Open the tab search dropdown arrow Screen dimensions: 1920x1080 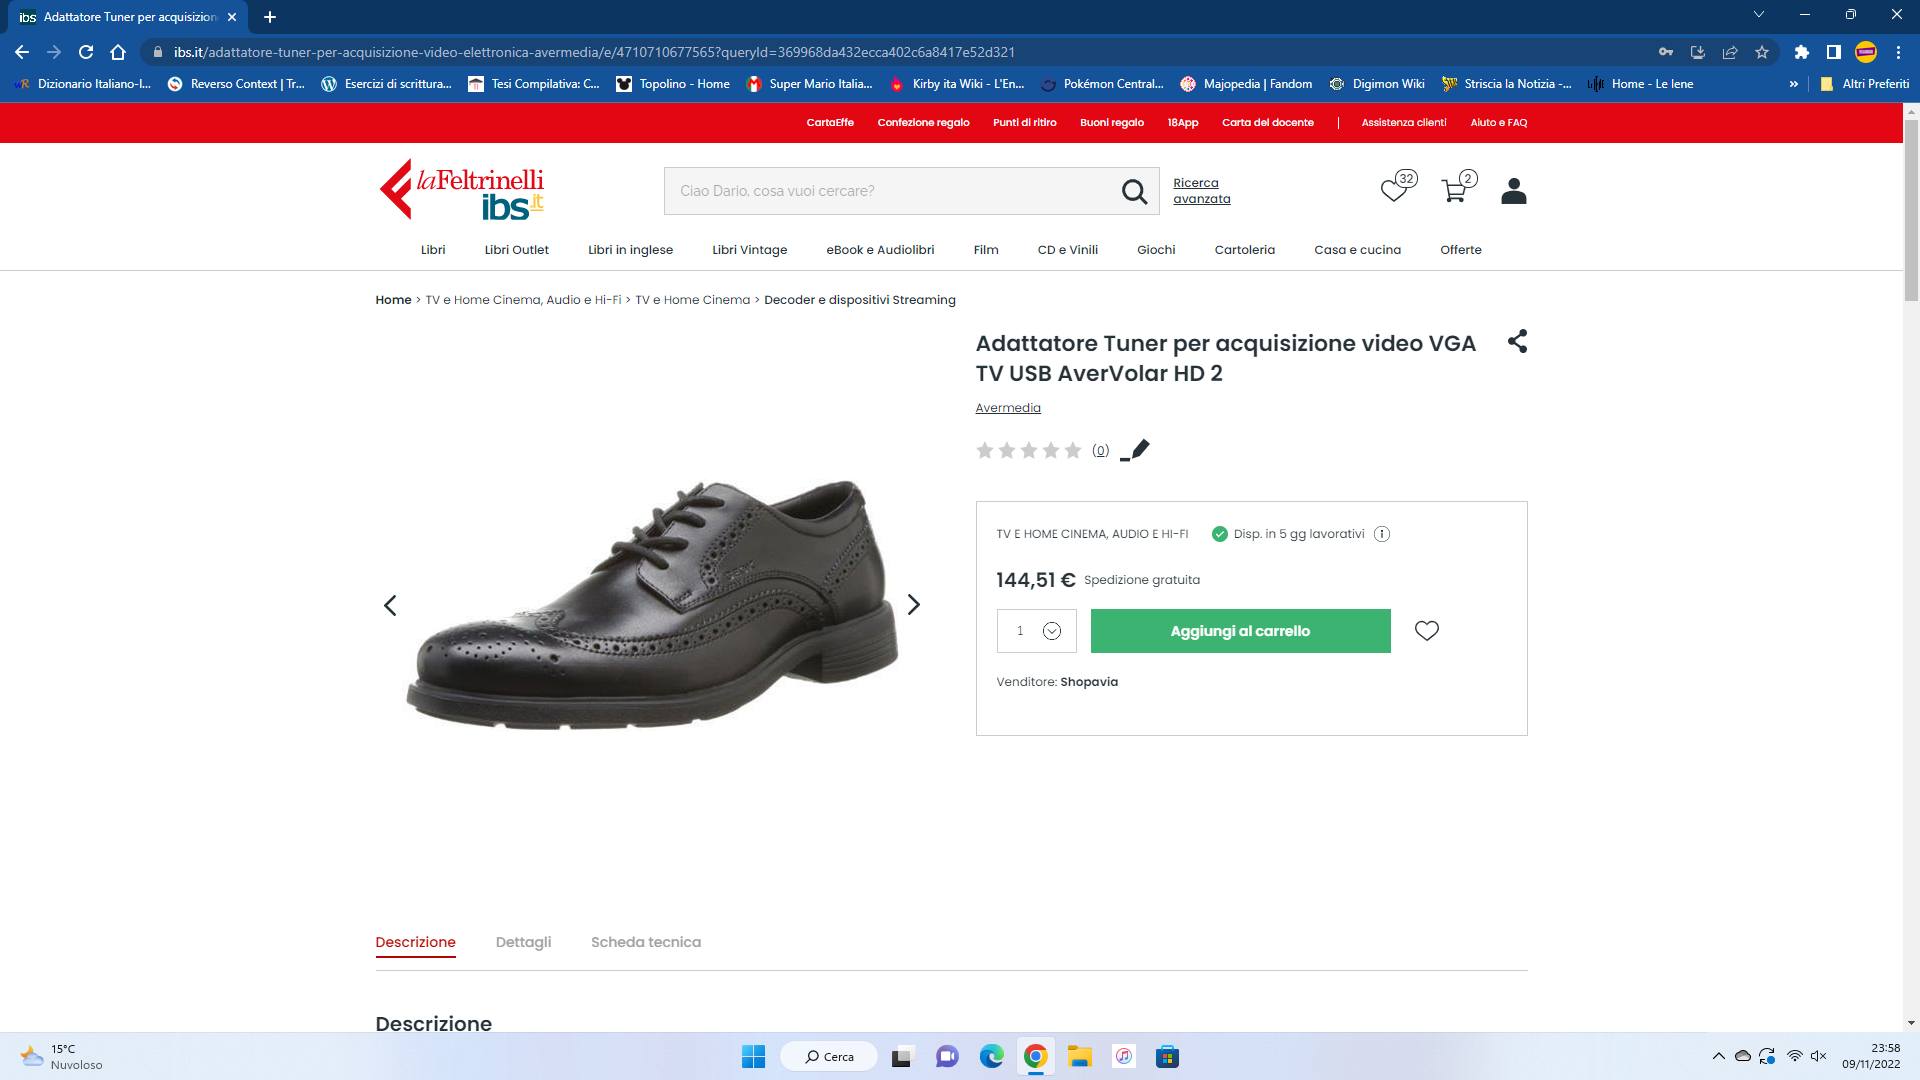[x=1759, y=15]
